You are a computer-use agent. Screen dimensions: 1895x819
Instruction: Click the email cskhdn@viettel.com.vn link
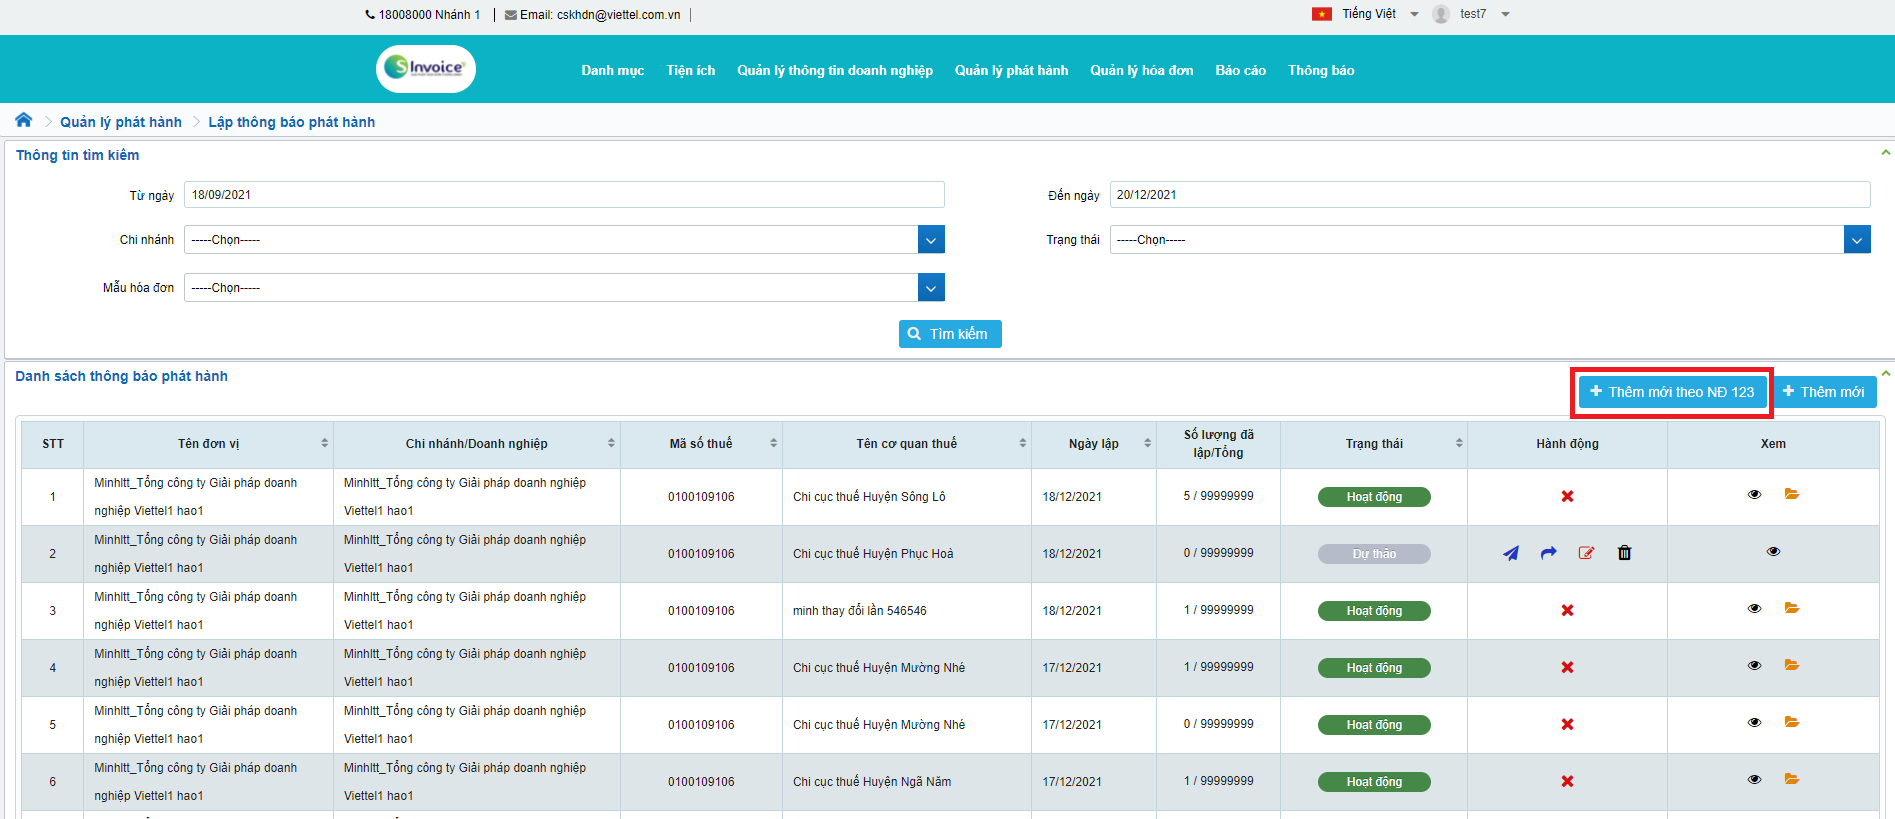tap(593, 15)
